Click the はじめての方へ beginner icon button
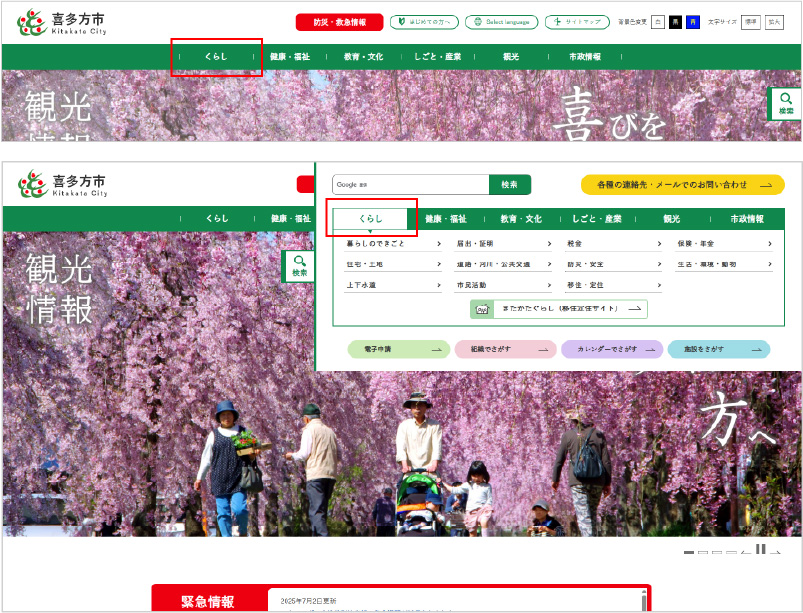This screenshot has width=803, height=613. [x=424, y=22]
